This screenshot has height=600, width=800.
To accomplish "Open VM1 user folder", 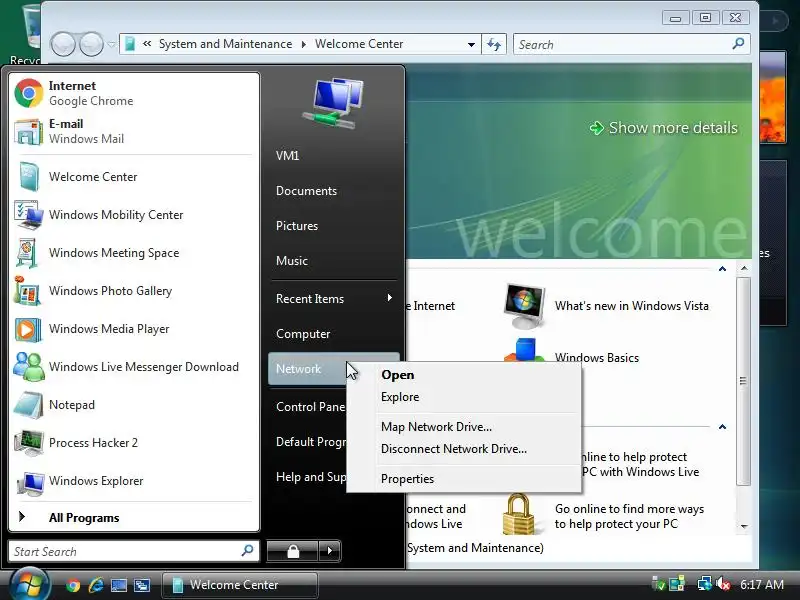I will point(333,156).
